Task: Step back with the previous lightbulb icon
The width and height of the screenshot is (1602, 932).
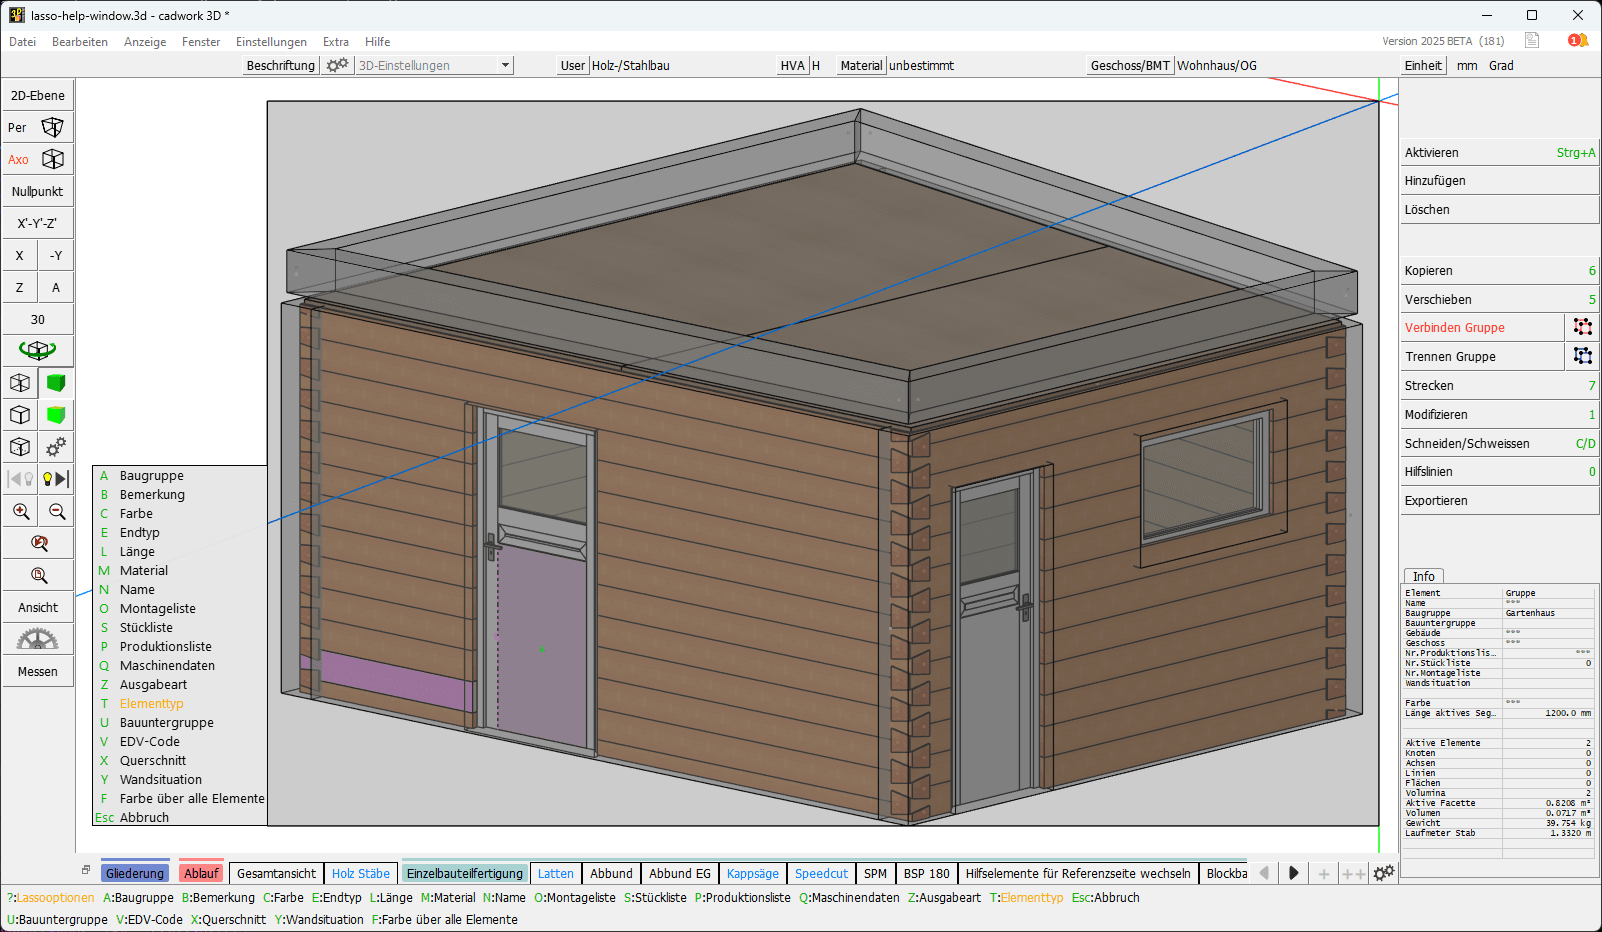Action: 21,479
